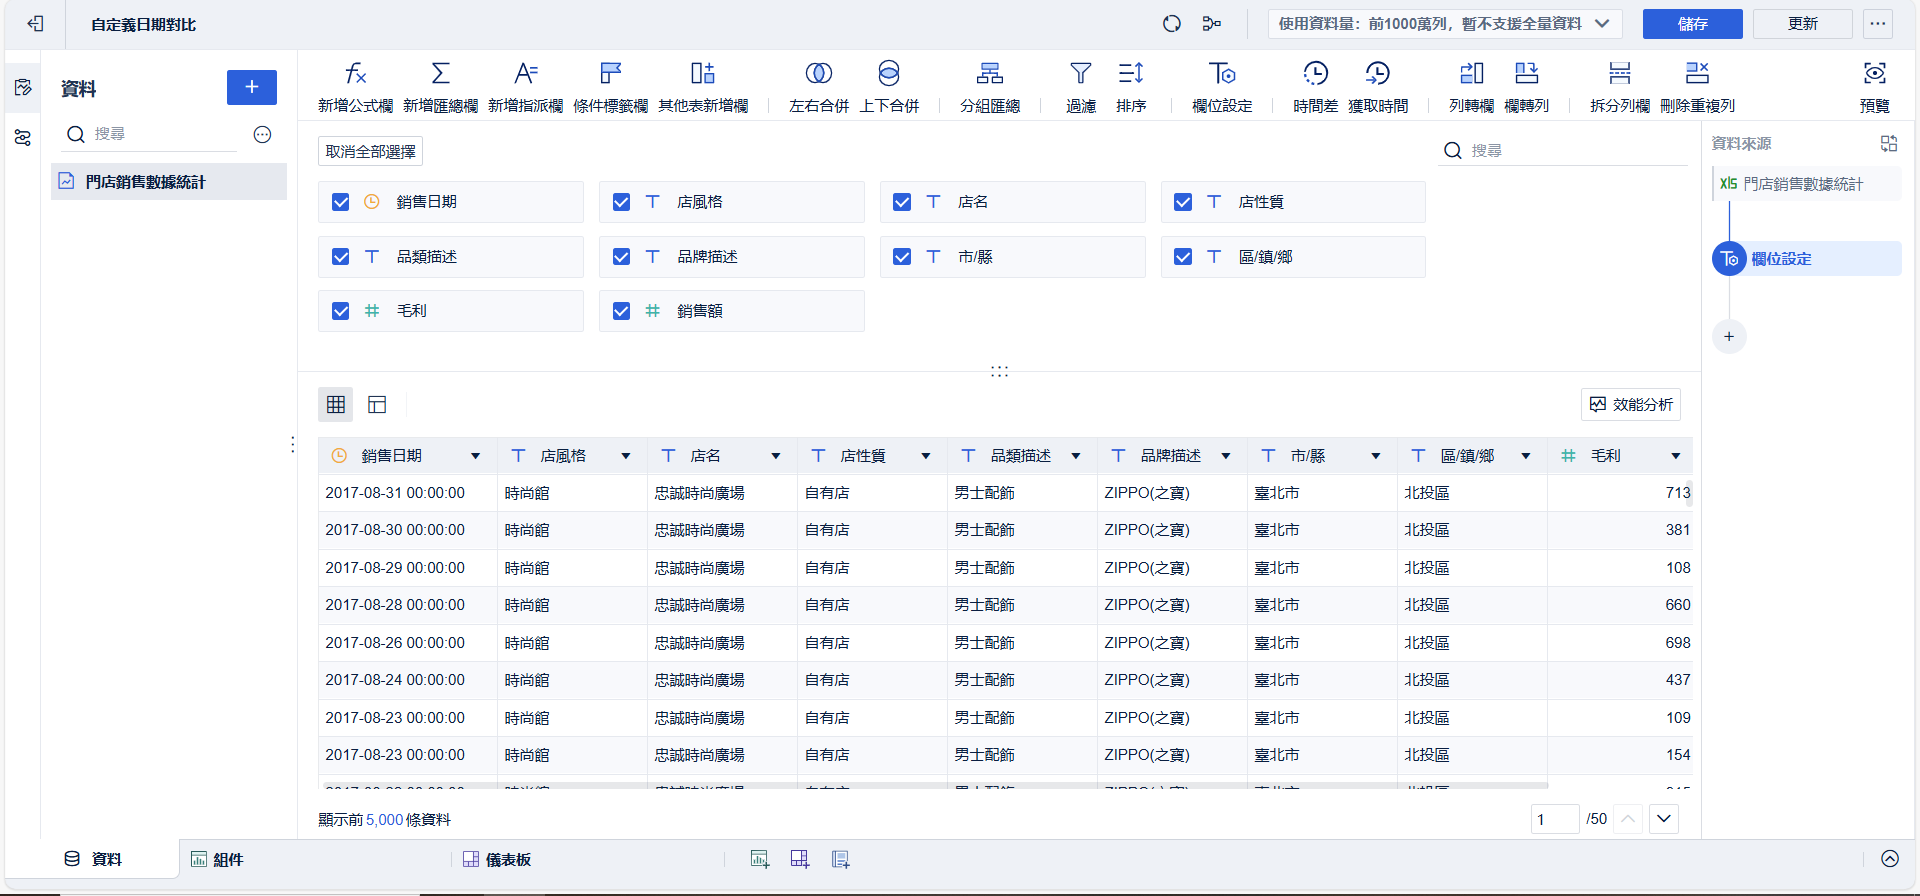1920x896 pixels.
Task: Uncheck the 銷售日期 field checkbox
Action: (341, 202)
